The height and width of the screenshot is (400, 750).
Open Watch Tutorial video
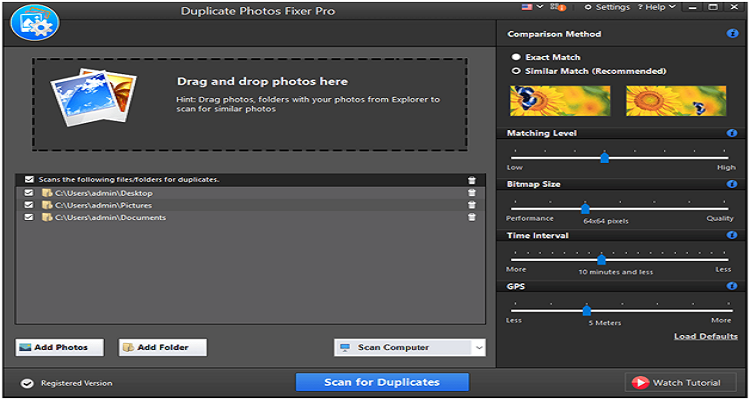(x=681, y=382)
